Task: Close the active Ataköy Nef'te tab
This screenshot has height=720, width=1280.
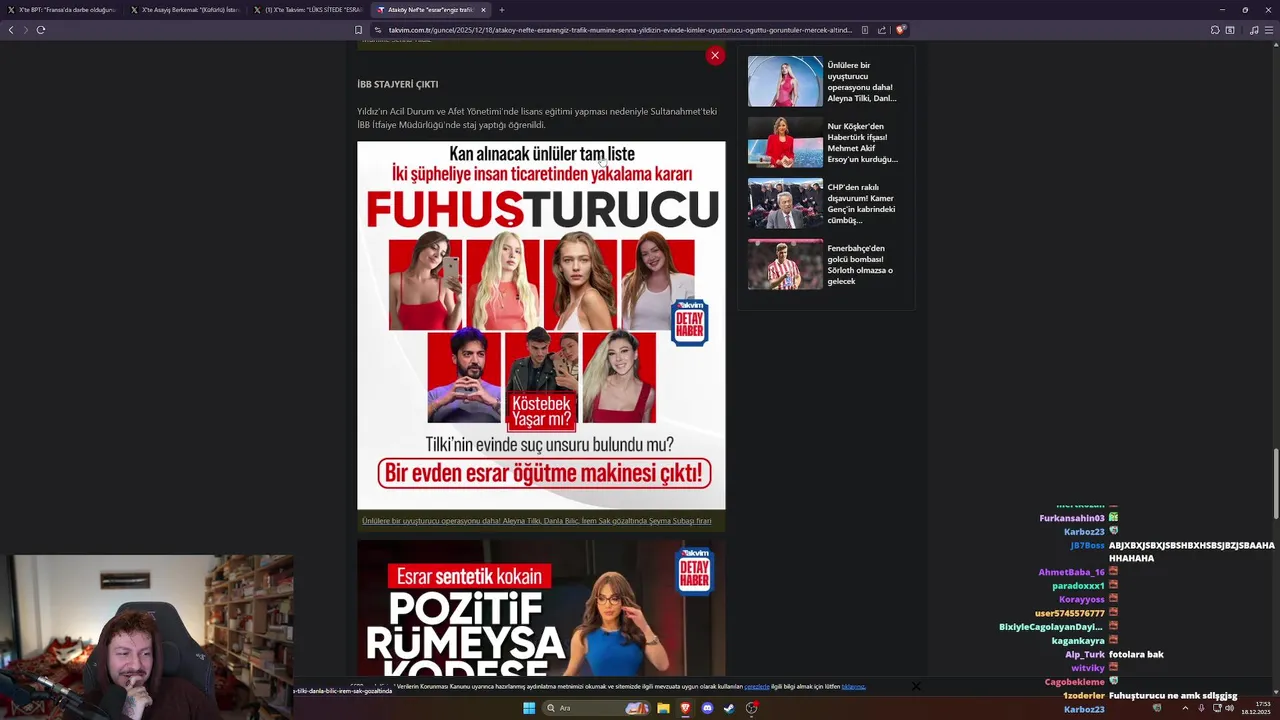Action: [483, 10]
